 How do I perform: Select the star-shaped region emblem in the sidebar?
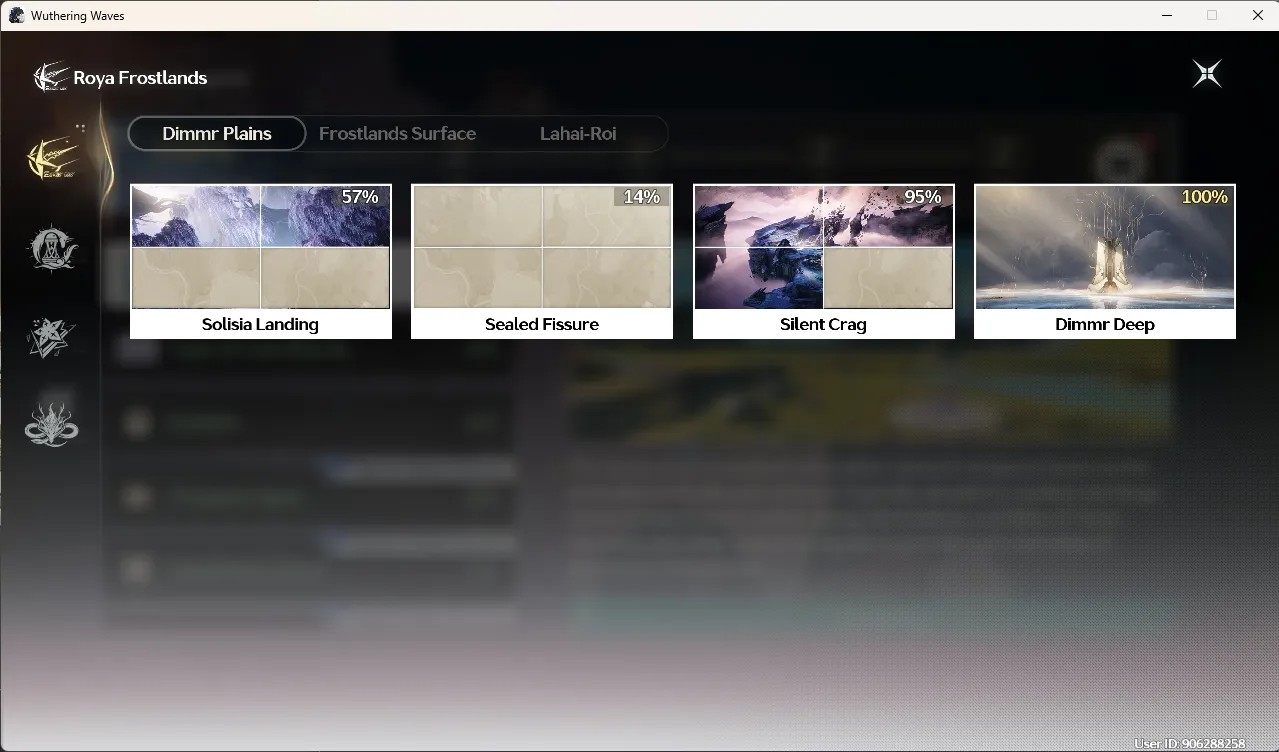(x=52, y=337)
